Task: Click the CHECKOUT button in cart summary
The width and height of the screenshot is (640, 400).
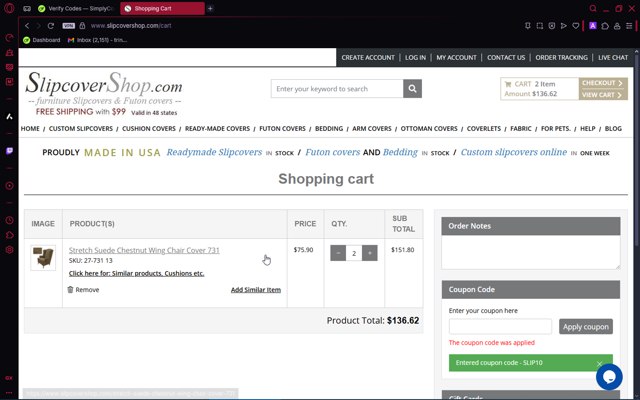Action: click(603, 83)
